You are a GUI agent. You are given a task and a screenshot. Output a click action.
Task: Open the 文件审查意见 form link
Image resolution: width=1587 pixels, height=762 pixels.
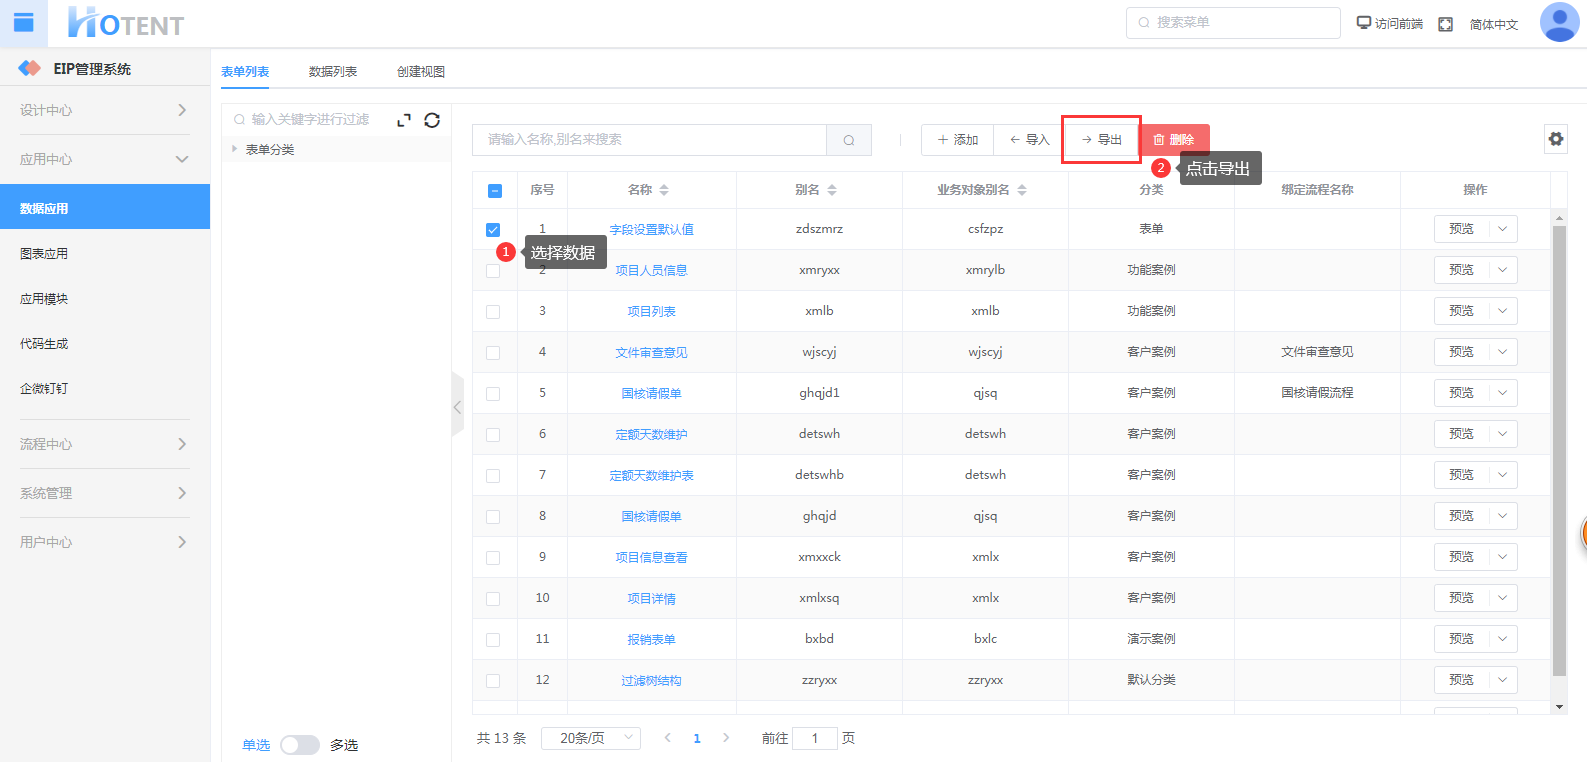pyautogui.click(x=651, y=353)
